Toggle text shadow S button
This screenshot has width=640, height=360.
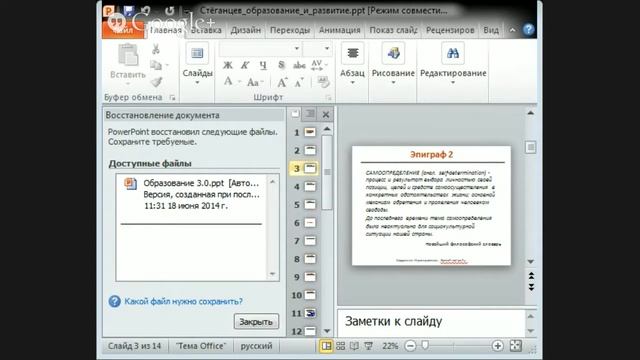tap(281, 65)
